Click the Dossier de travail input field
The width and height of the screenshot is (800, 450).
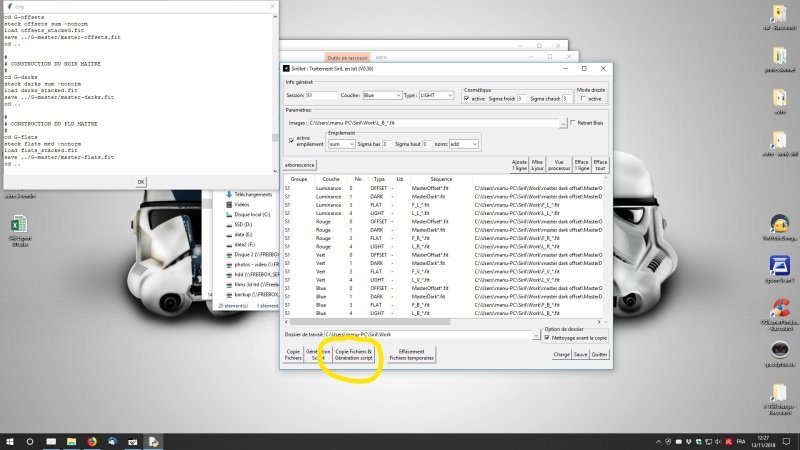428,335
